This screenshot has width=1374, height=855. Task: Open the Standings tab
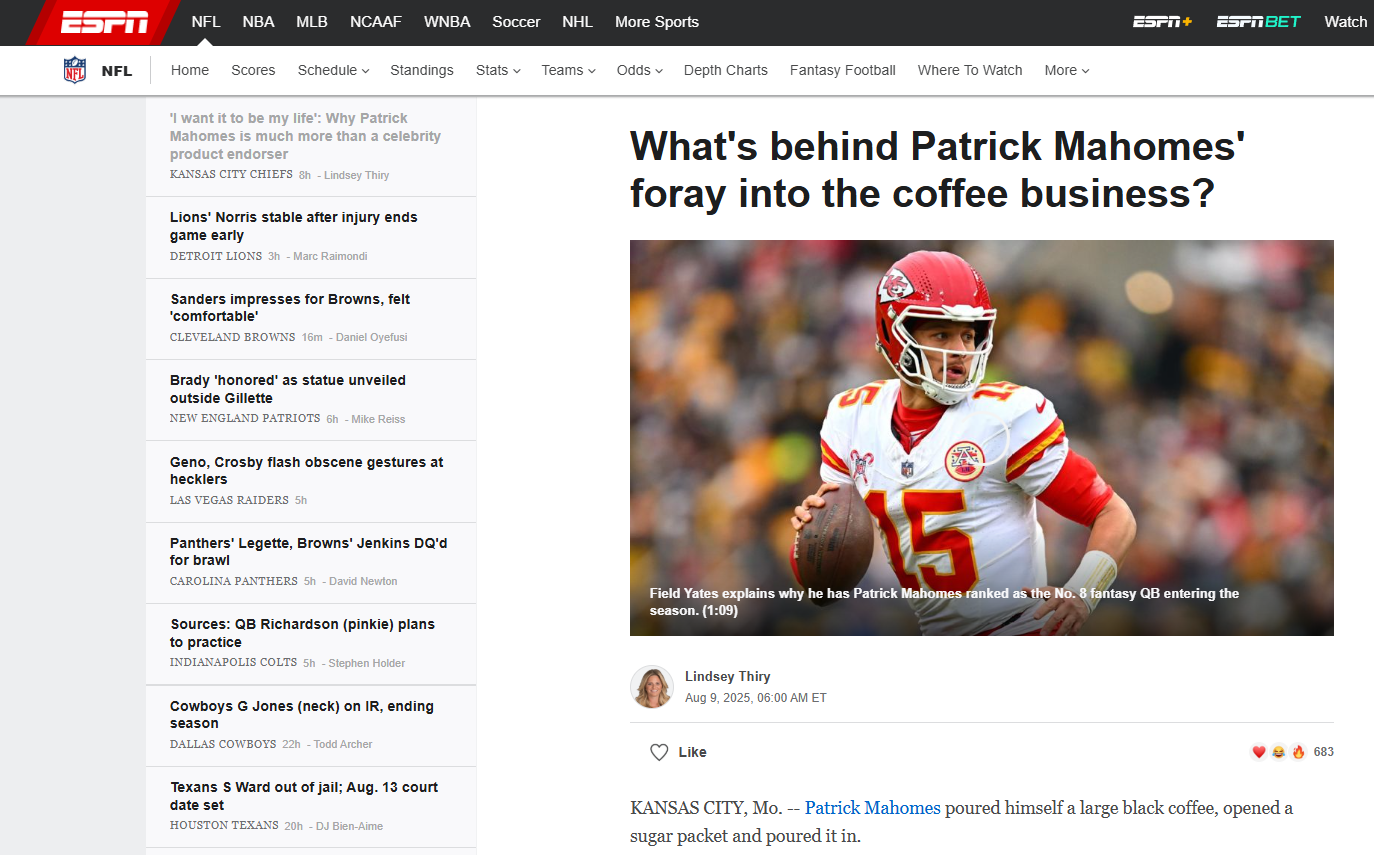(x=422, y=70)
